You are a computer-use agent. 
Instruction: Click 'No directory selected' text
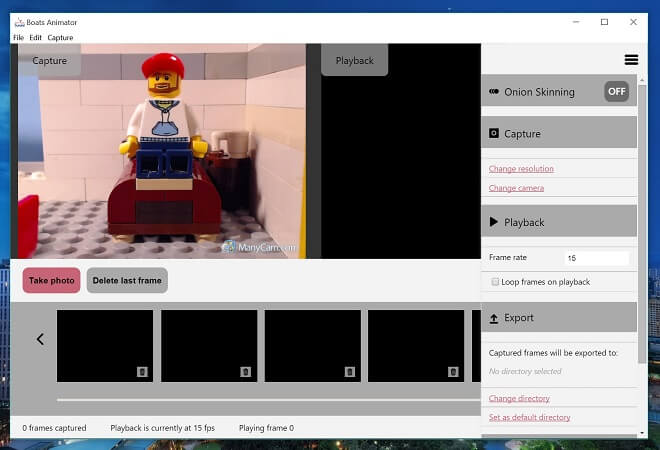pos(525,371)
